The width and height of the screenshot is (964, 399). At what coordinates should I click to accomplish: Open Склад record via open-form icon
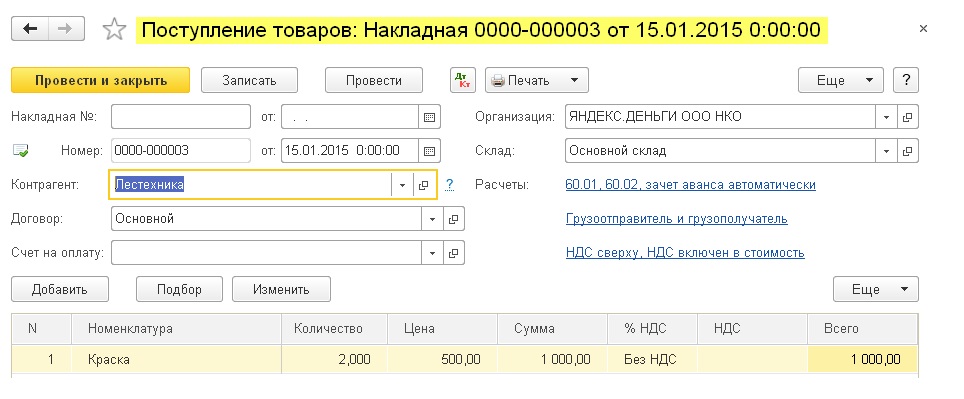pos(907,151)
